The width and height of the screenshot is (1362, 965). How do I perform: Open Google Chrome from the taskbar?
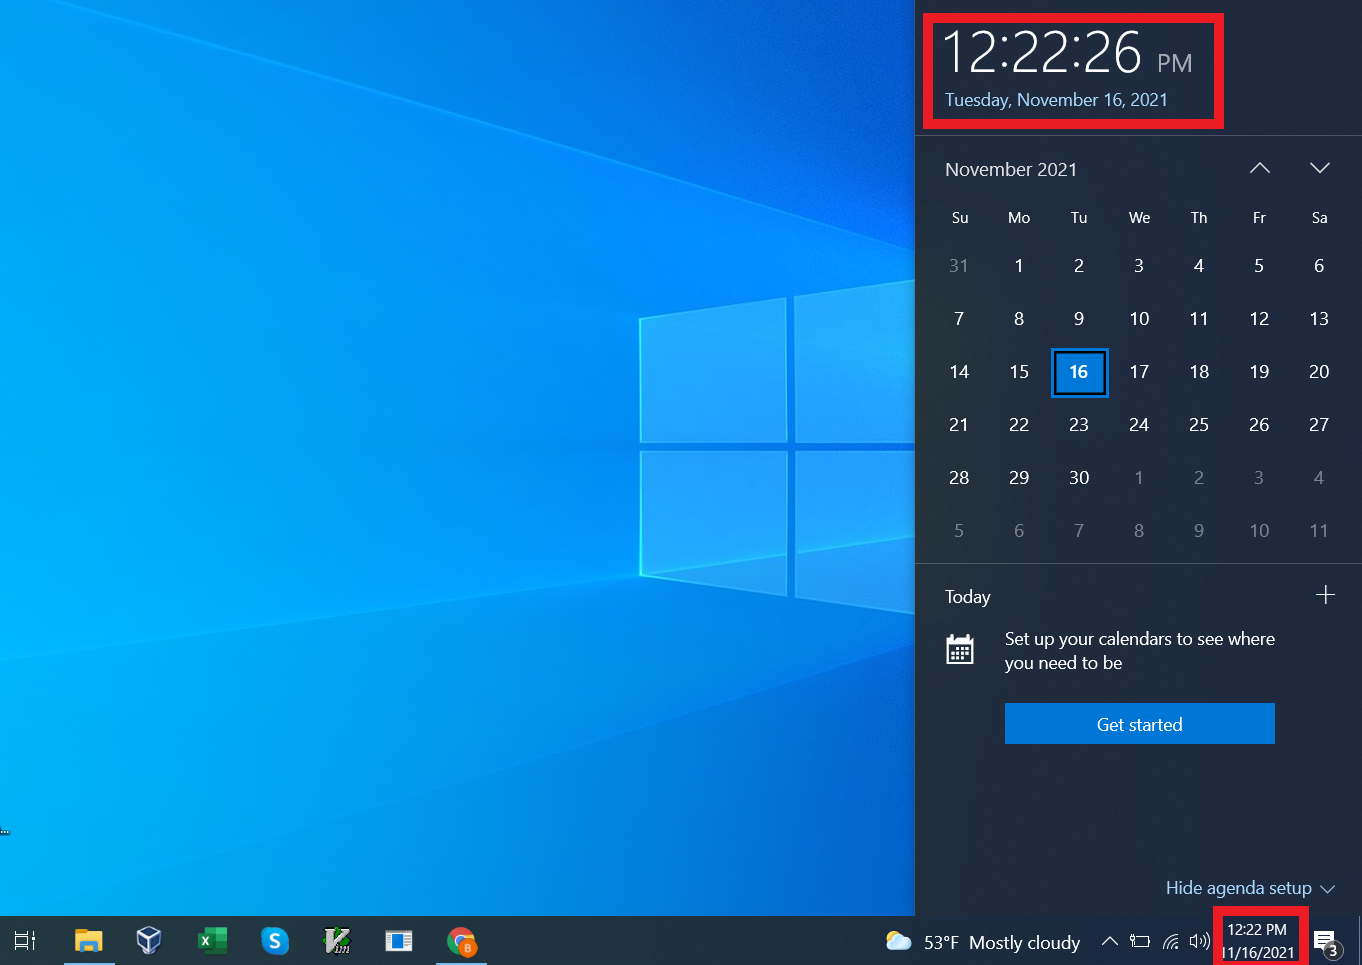(461, 941)
